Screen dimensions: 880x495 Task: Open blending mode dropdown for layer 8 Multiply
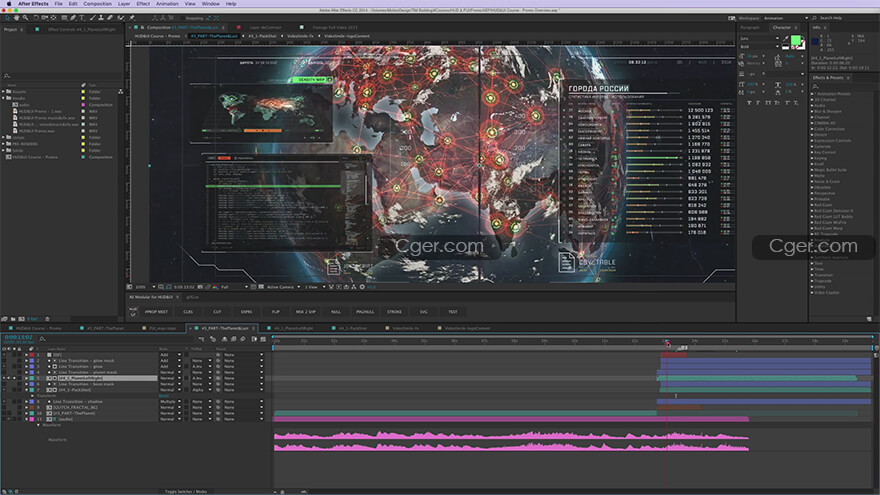tap(171, 401)
